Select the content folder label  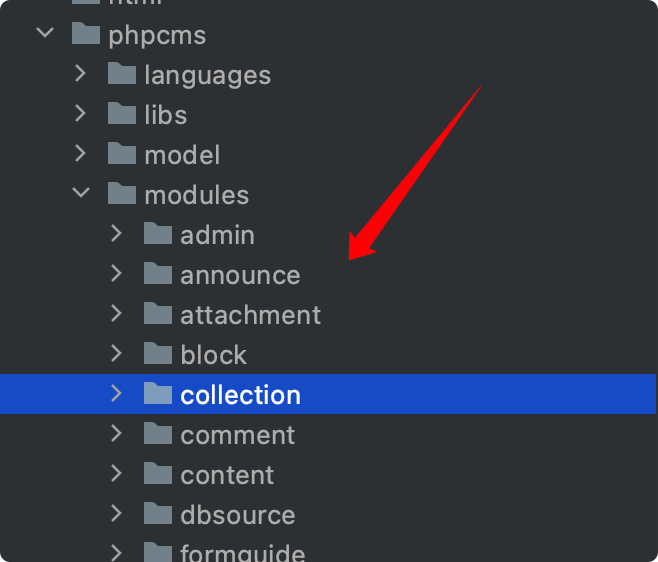(x=227, y=475)
